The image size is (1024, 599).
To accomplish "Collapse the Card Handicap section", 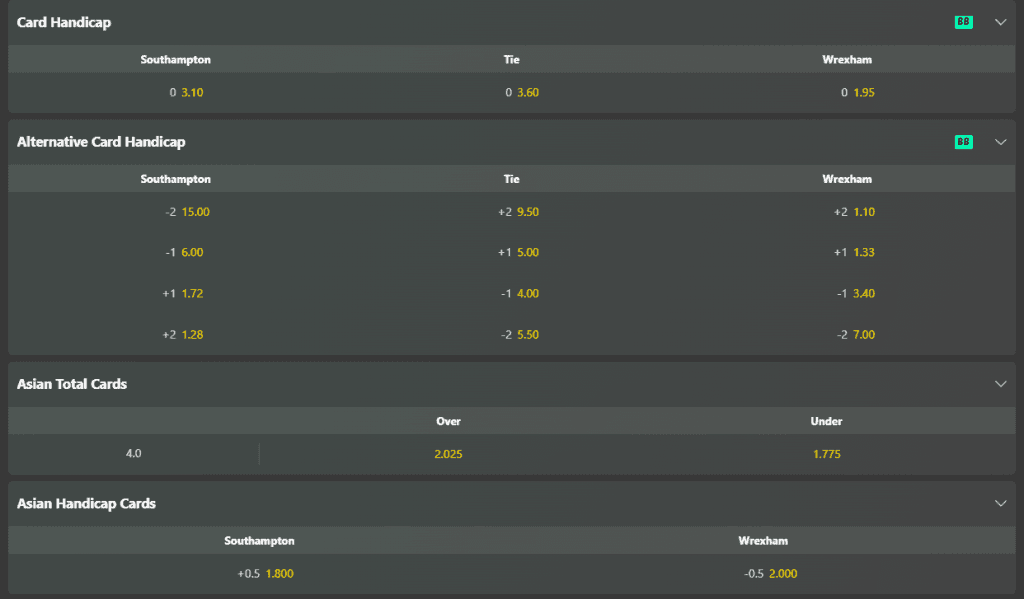I will [1000, 22].
